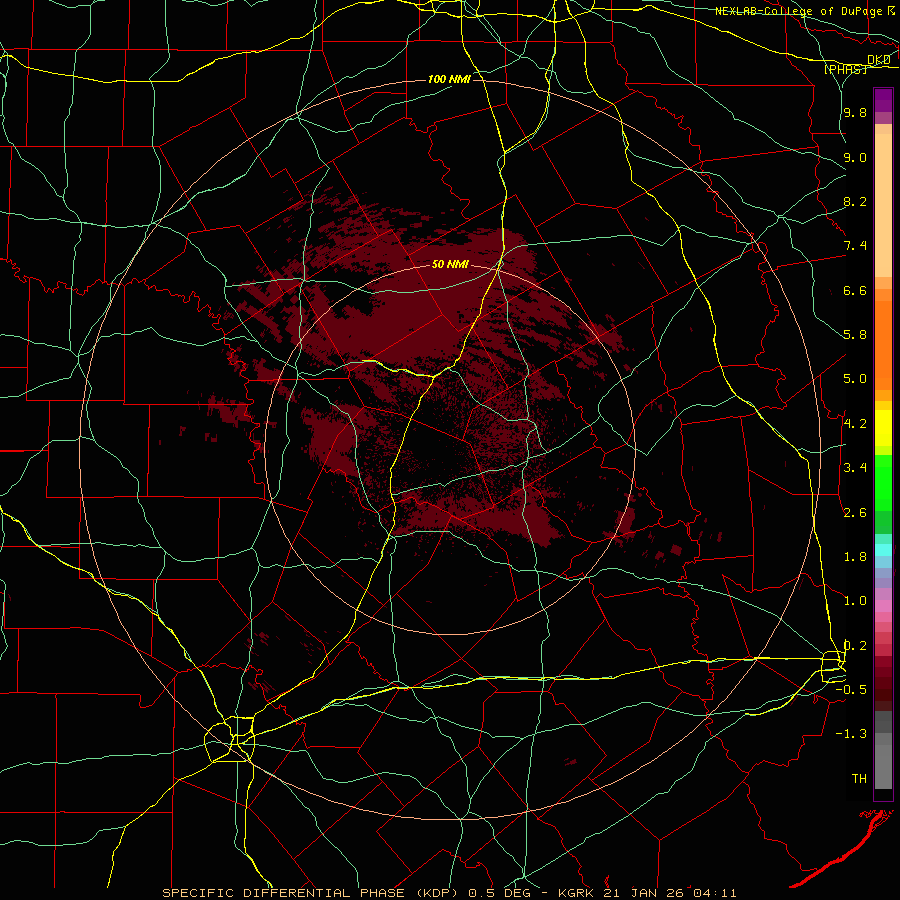Viewport: 900px width, 900px height.
Task: Click the 21 JAN 26 date in caption
Action: [x=645, y=893]
